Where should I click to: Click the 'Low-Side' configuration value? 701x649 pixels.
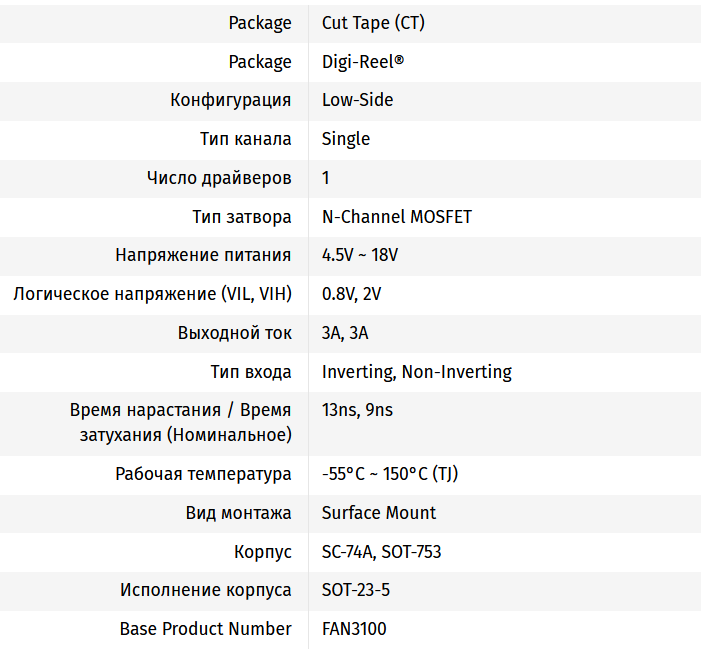pos(357,100)
